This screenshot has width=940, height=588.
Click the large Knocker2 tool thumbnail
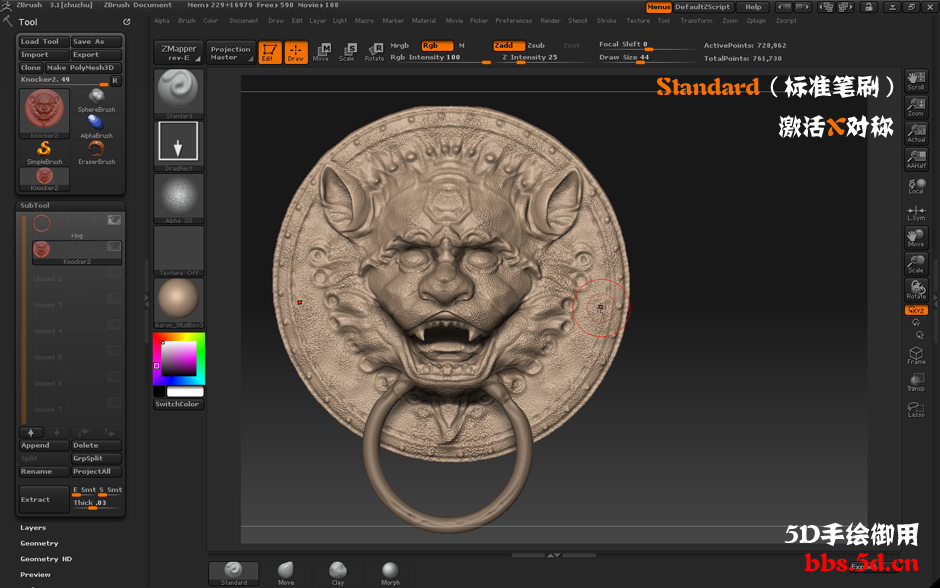pyautogui.click(x=44, y=114)
